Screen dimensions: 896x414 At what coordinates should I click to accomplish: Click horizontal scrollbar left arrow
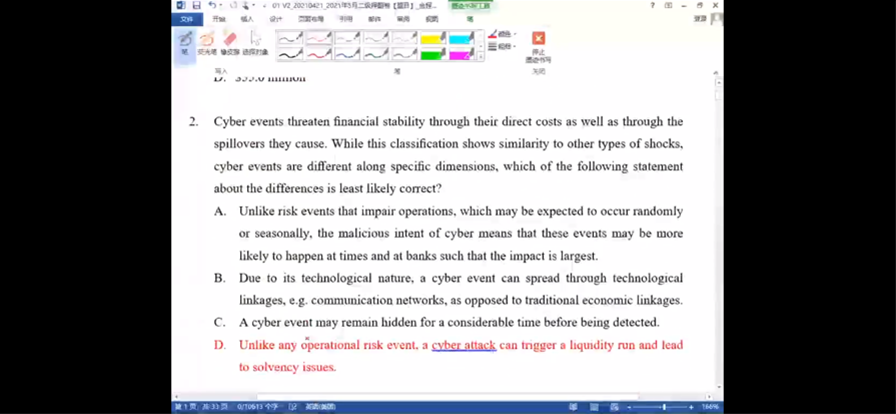pos(176,397)
